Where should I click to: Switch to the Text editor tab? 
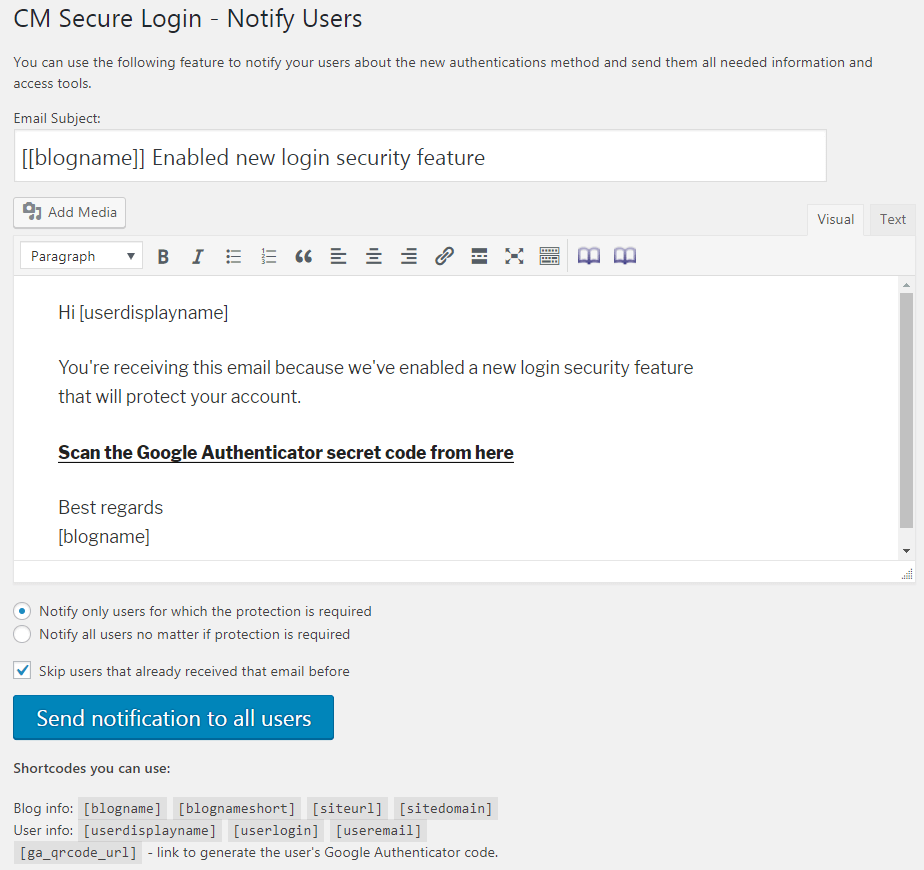(x=892, y=220)
